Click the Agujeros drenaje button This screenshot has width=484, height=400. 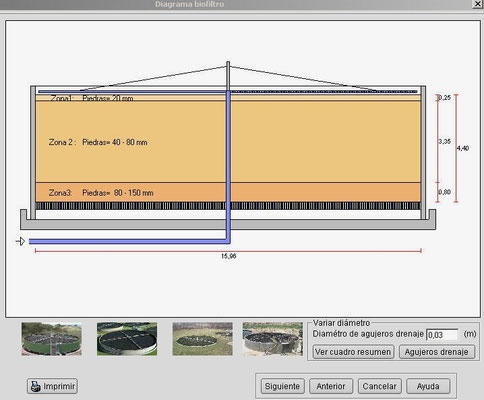tap(437, 352)
